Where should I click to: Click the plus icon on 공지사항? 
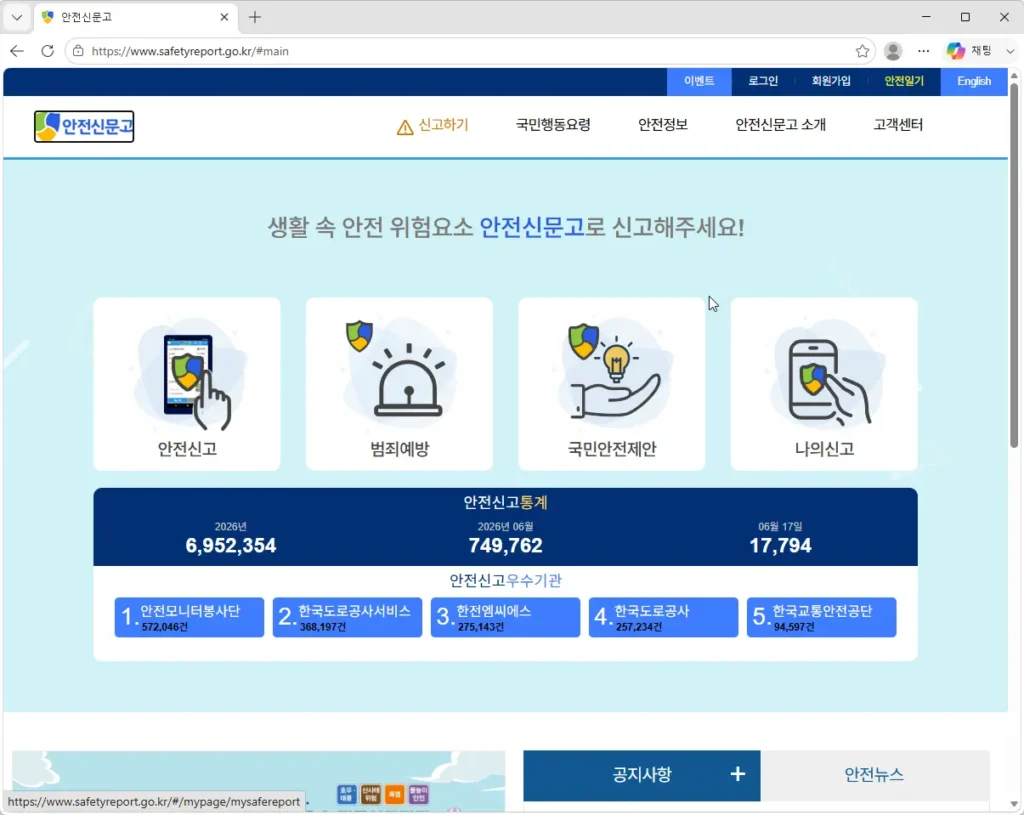point(737,774)
